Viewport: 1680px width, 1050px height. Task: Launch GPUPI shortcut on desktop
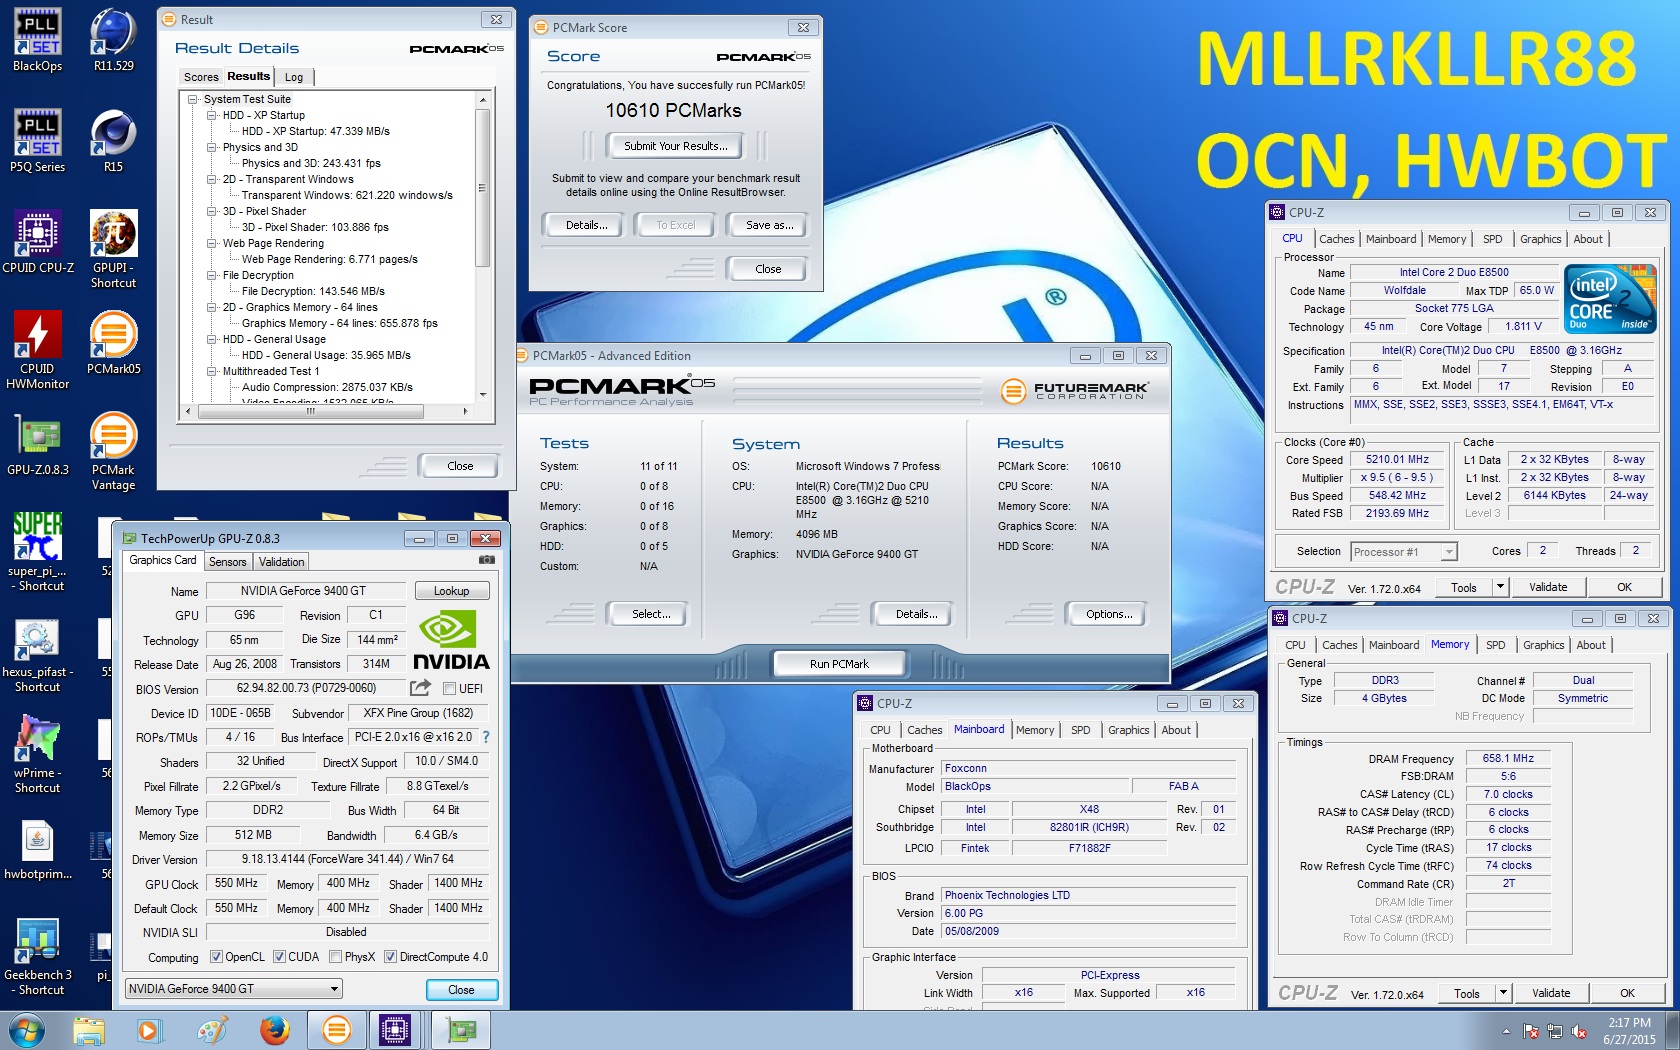113,250
